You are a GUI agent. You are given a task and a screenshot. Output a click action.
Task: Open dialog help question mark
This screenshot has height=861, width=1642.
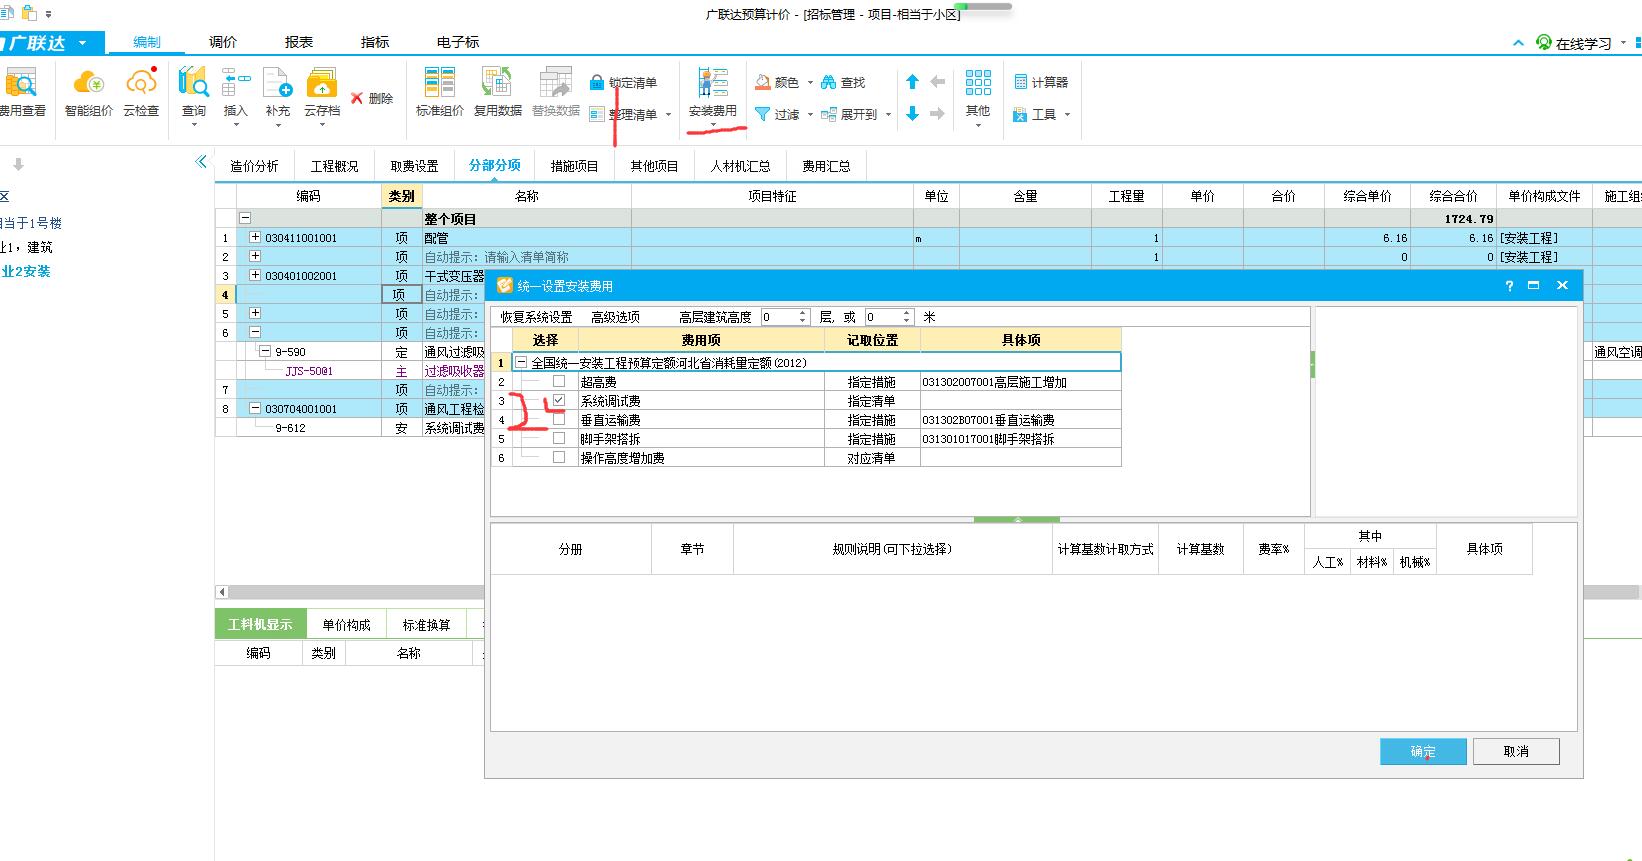(1509, 286)
